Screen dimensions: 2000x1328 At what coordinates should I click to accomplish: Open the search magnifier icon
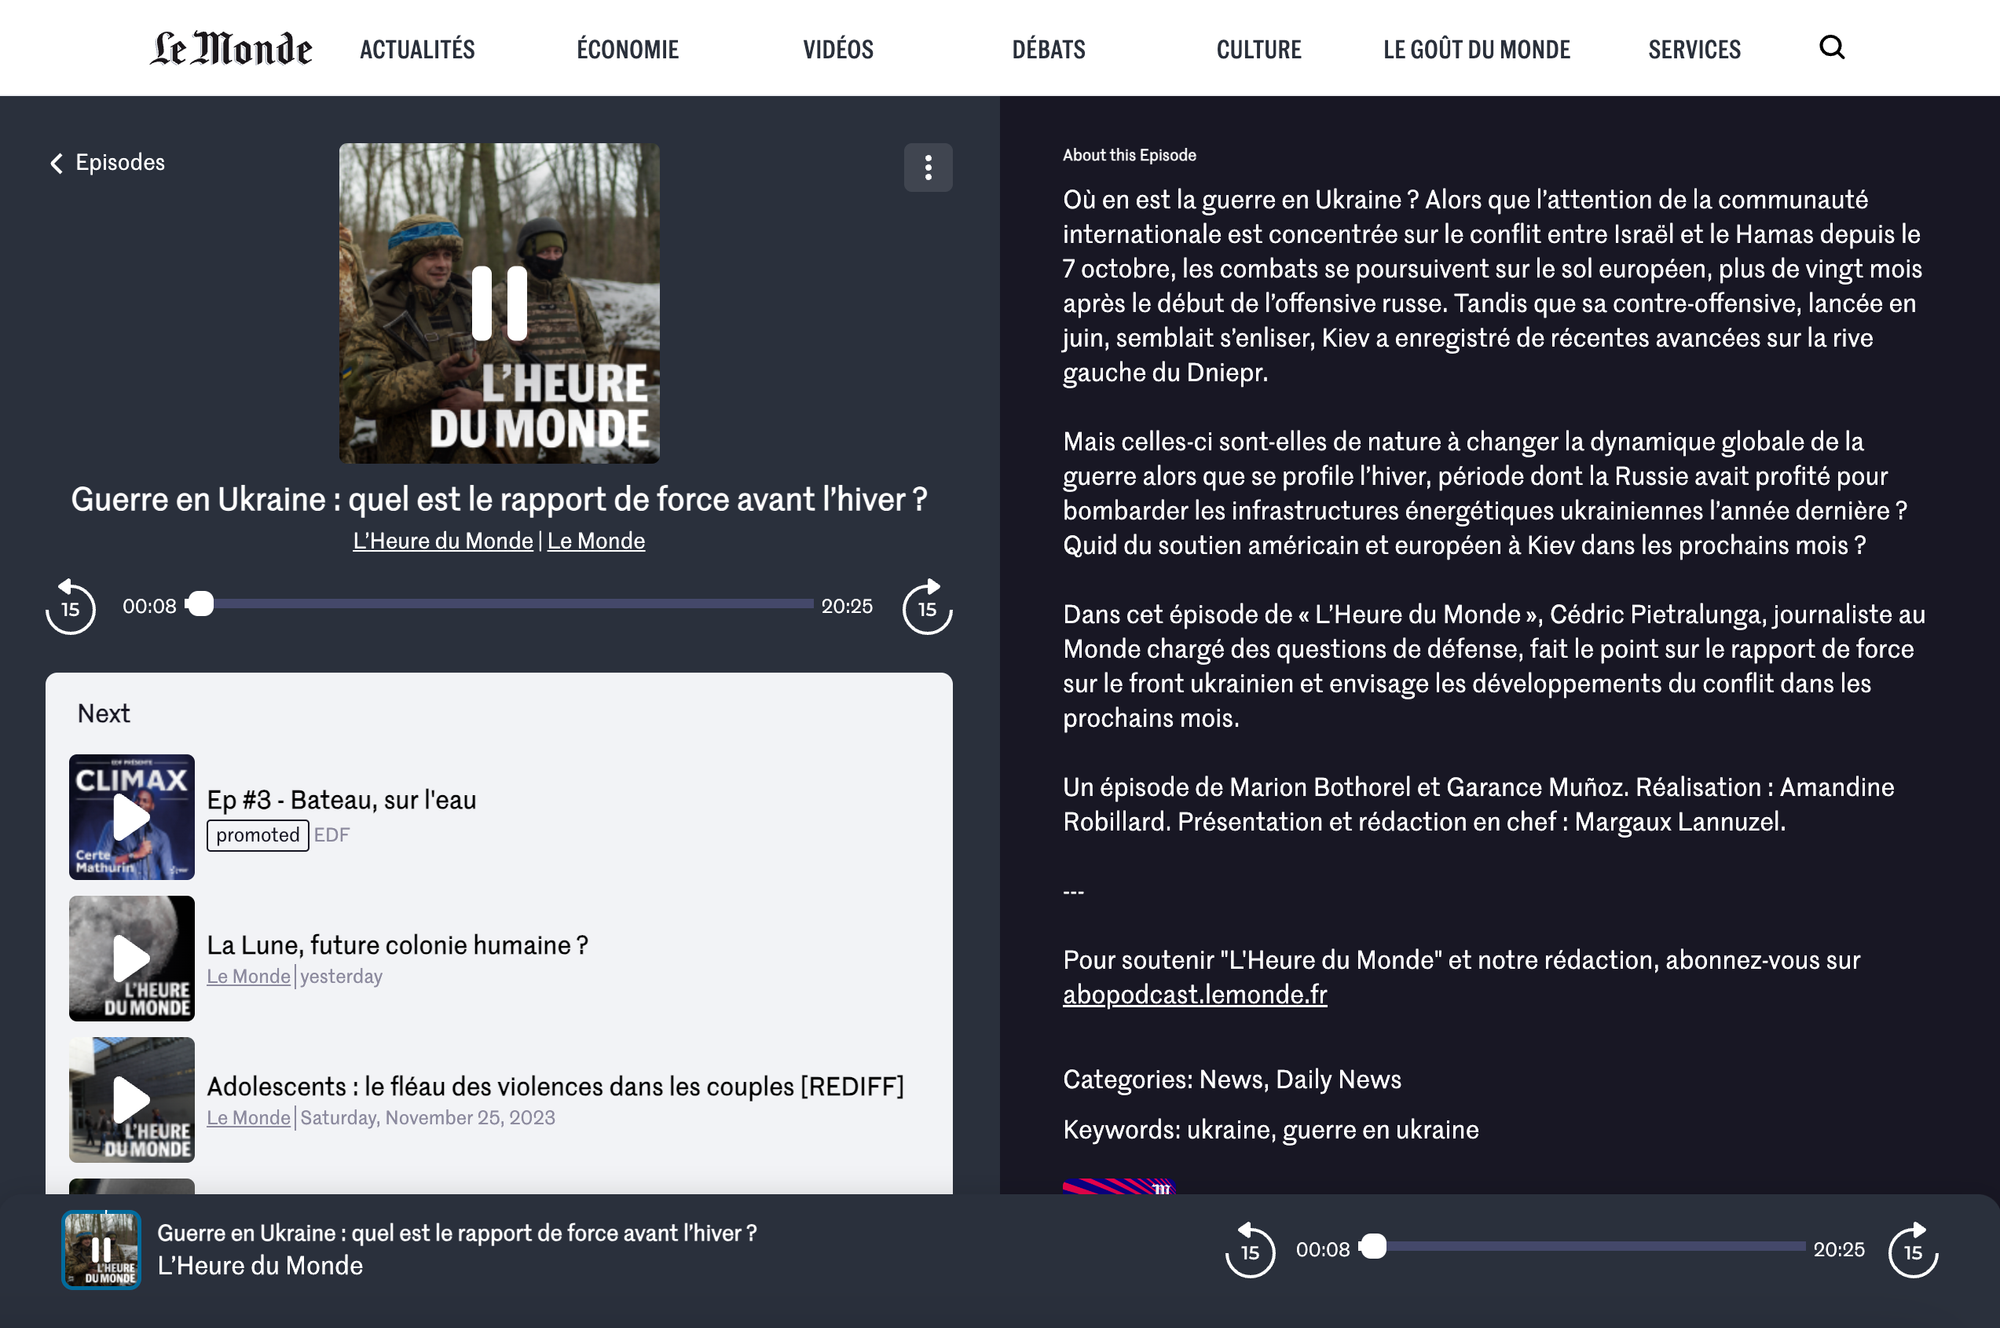pos(1831,47)
